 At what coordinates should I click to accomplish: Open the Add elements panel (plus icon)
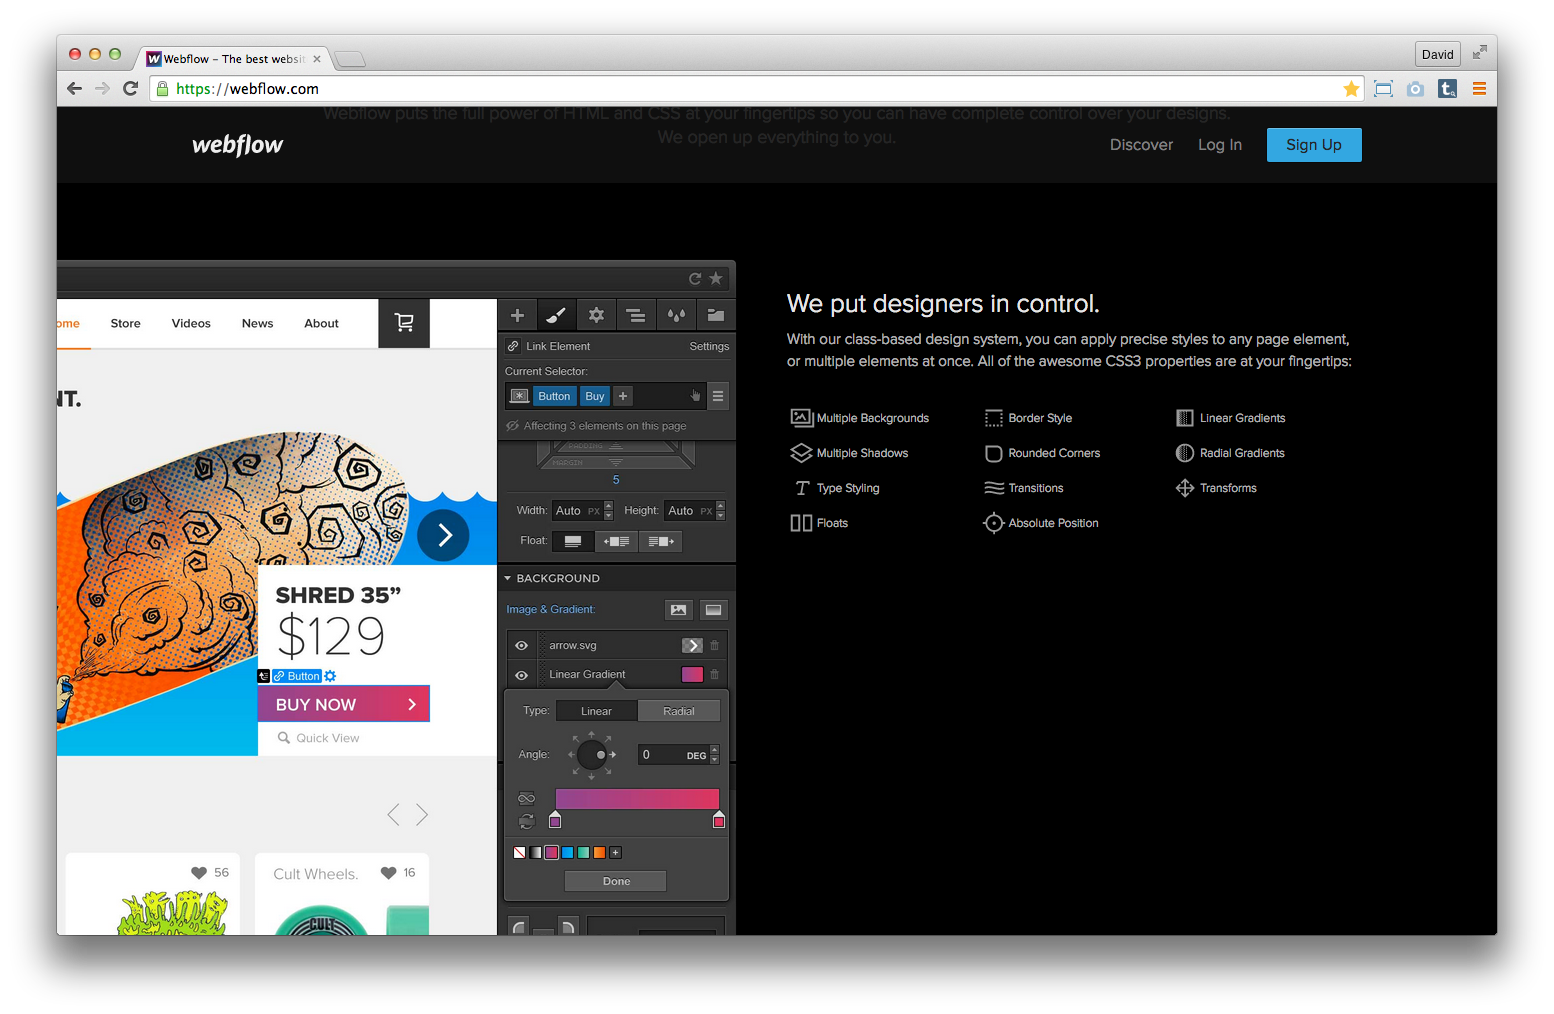pyautogui.click(x=517, y=315)
